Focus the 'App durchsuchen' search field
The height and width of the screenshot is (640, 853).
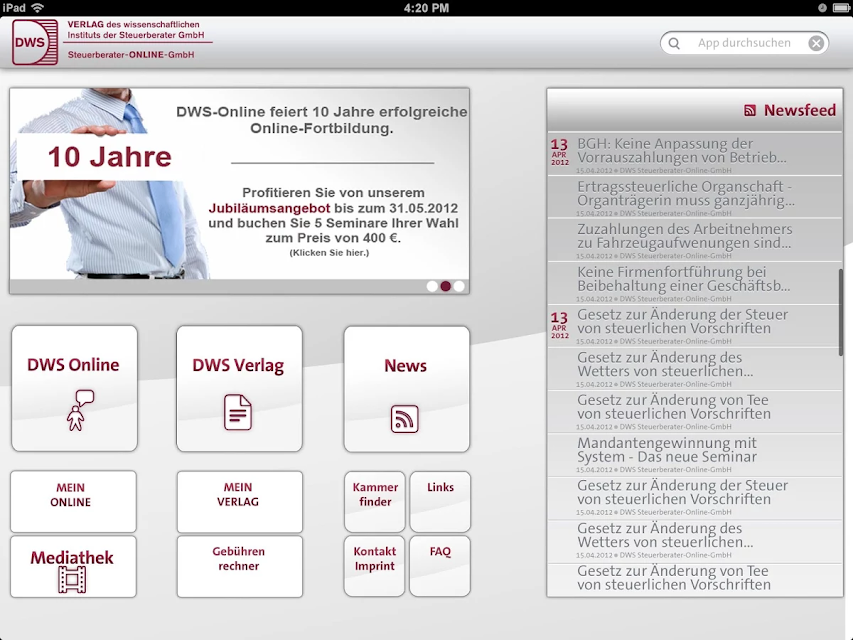pos(744,44)
